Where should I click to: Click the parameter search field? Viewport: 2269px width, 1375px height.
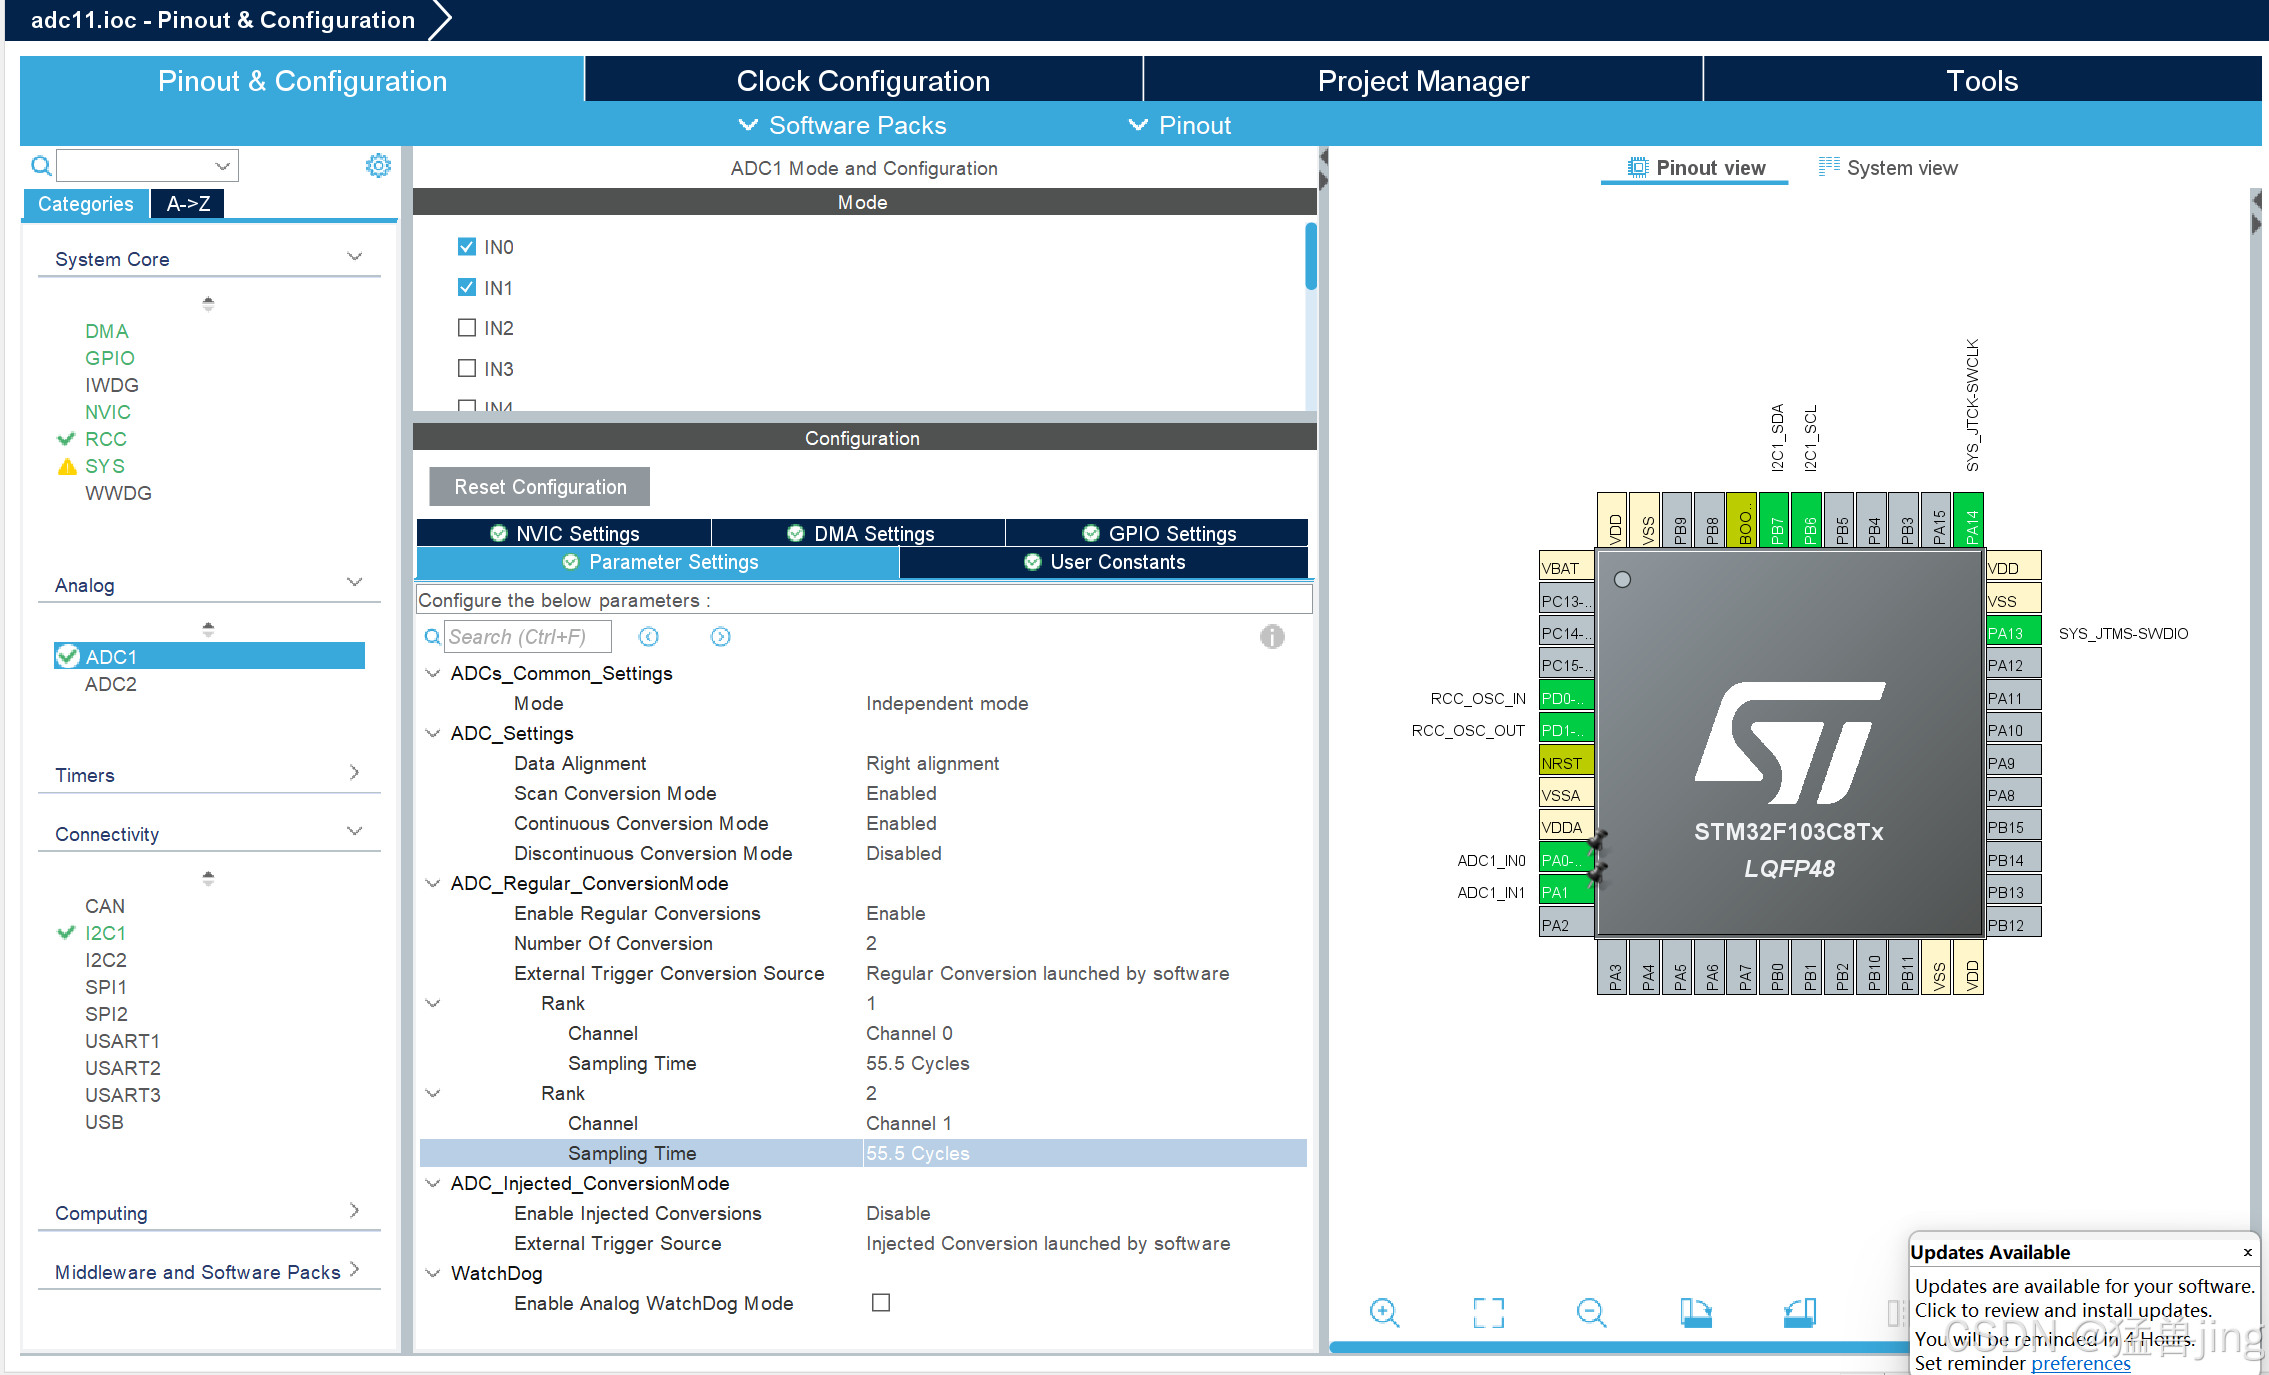pyautogui.click(x=527, y=636)
